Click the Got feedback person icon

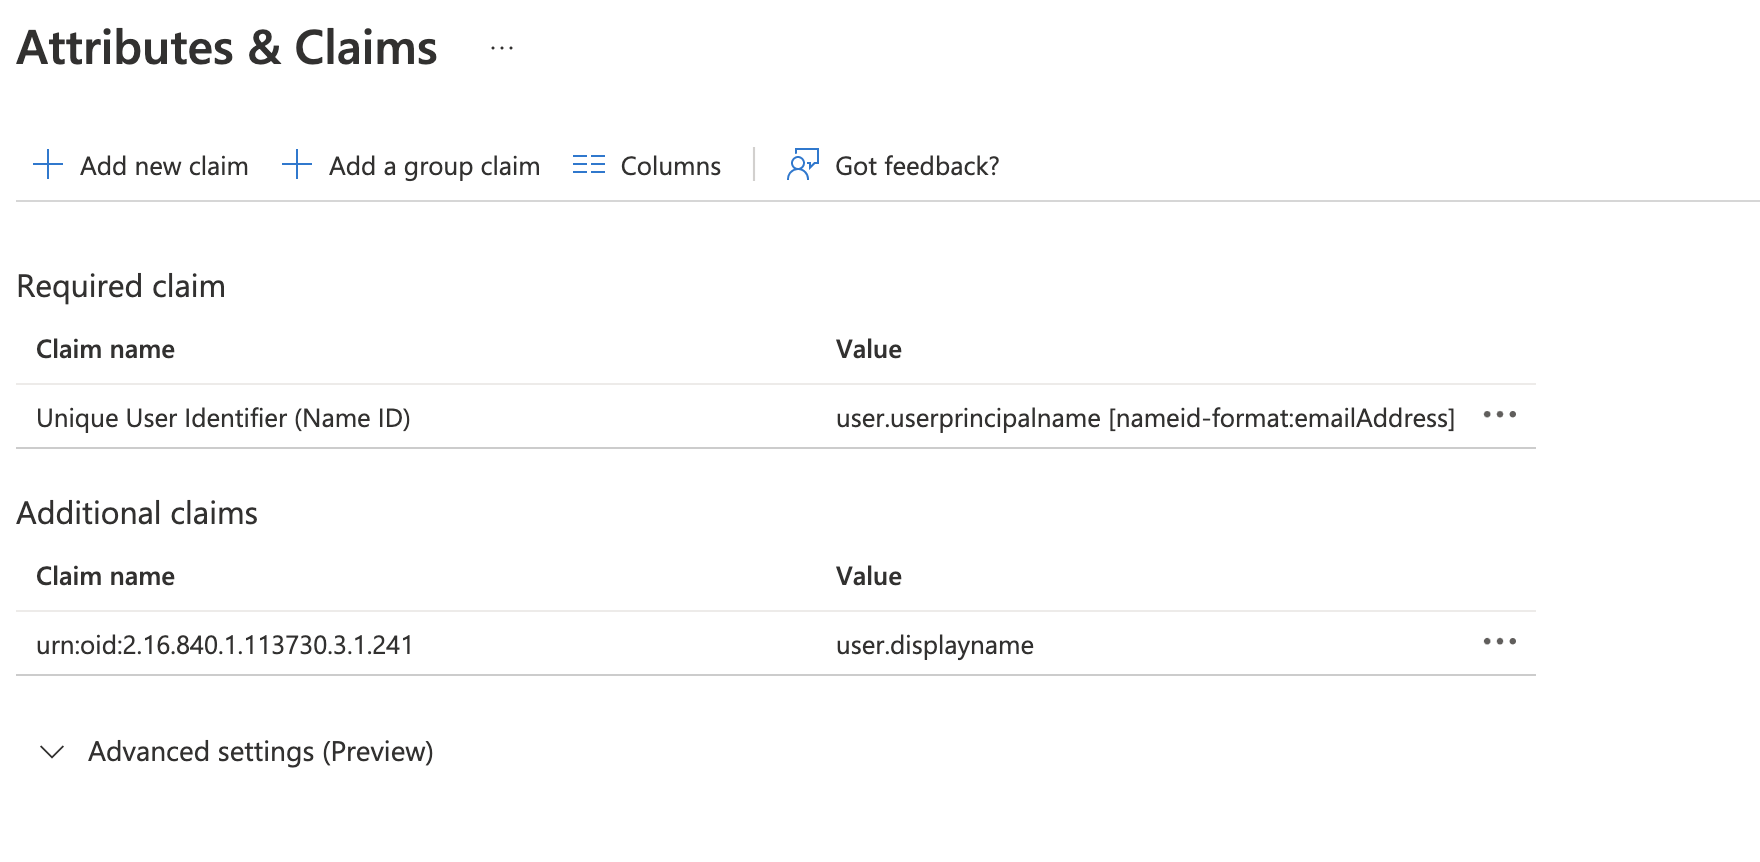pyautogui.click(x=803, y=164)
